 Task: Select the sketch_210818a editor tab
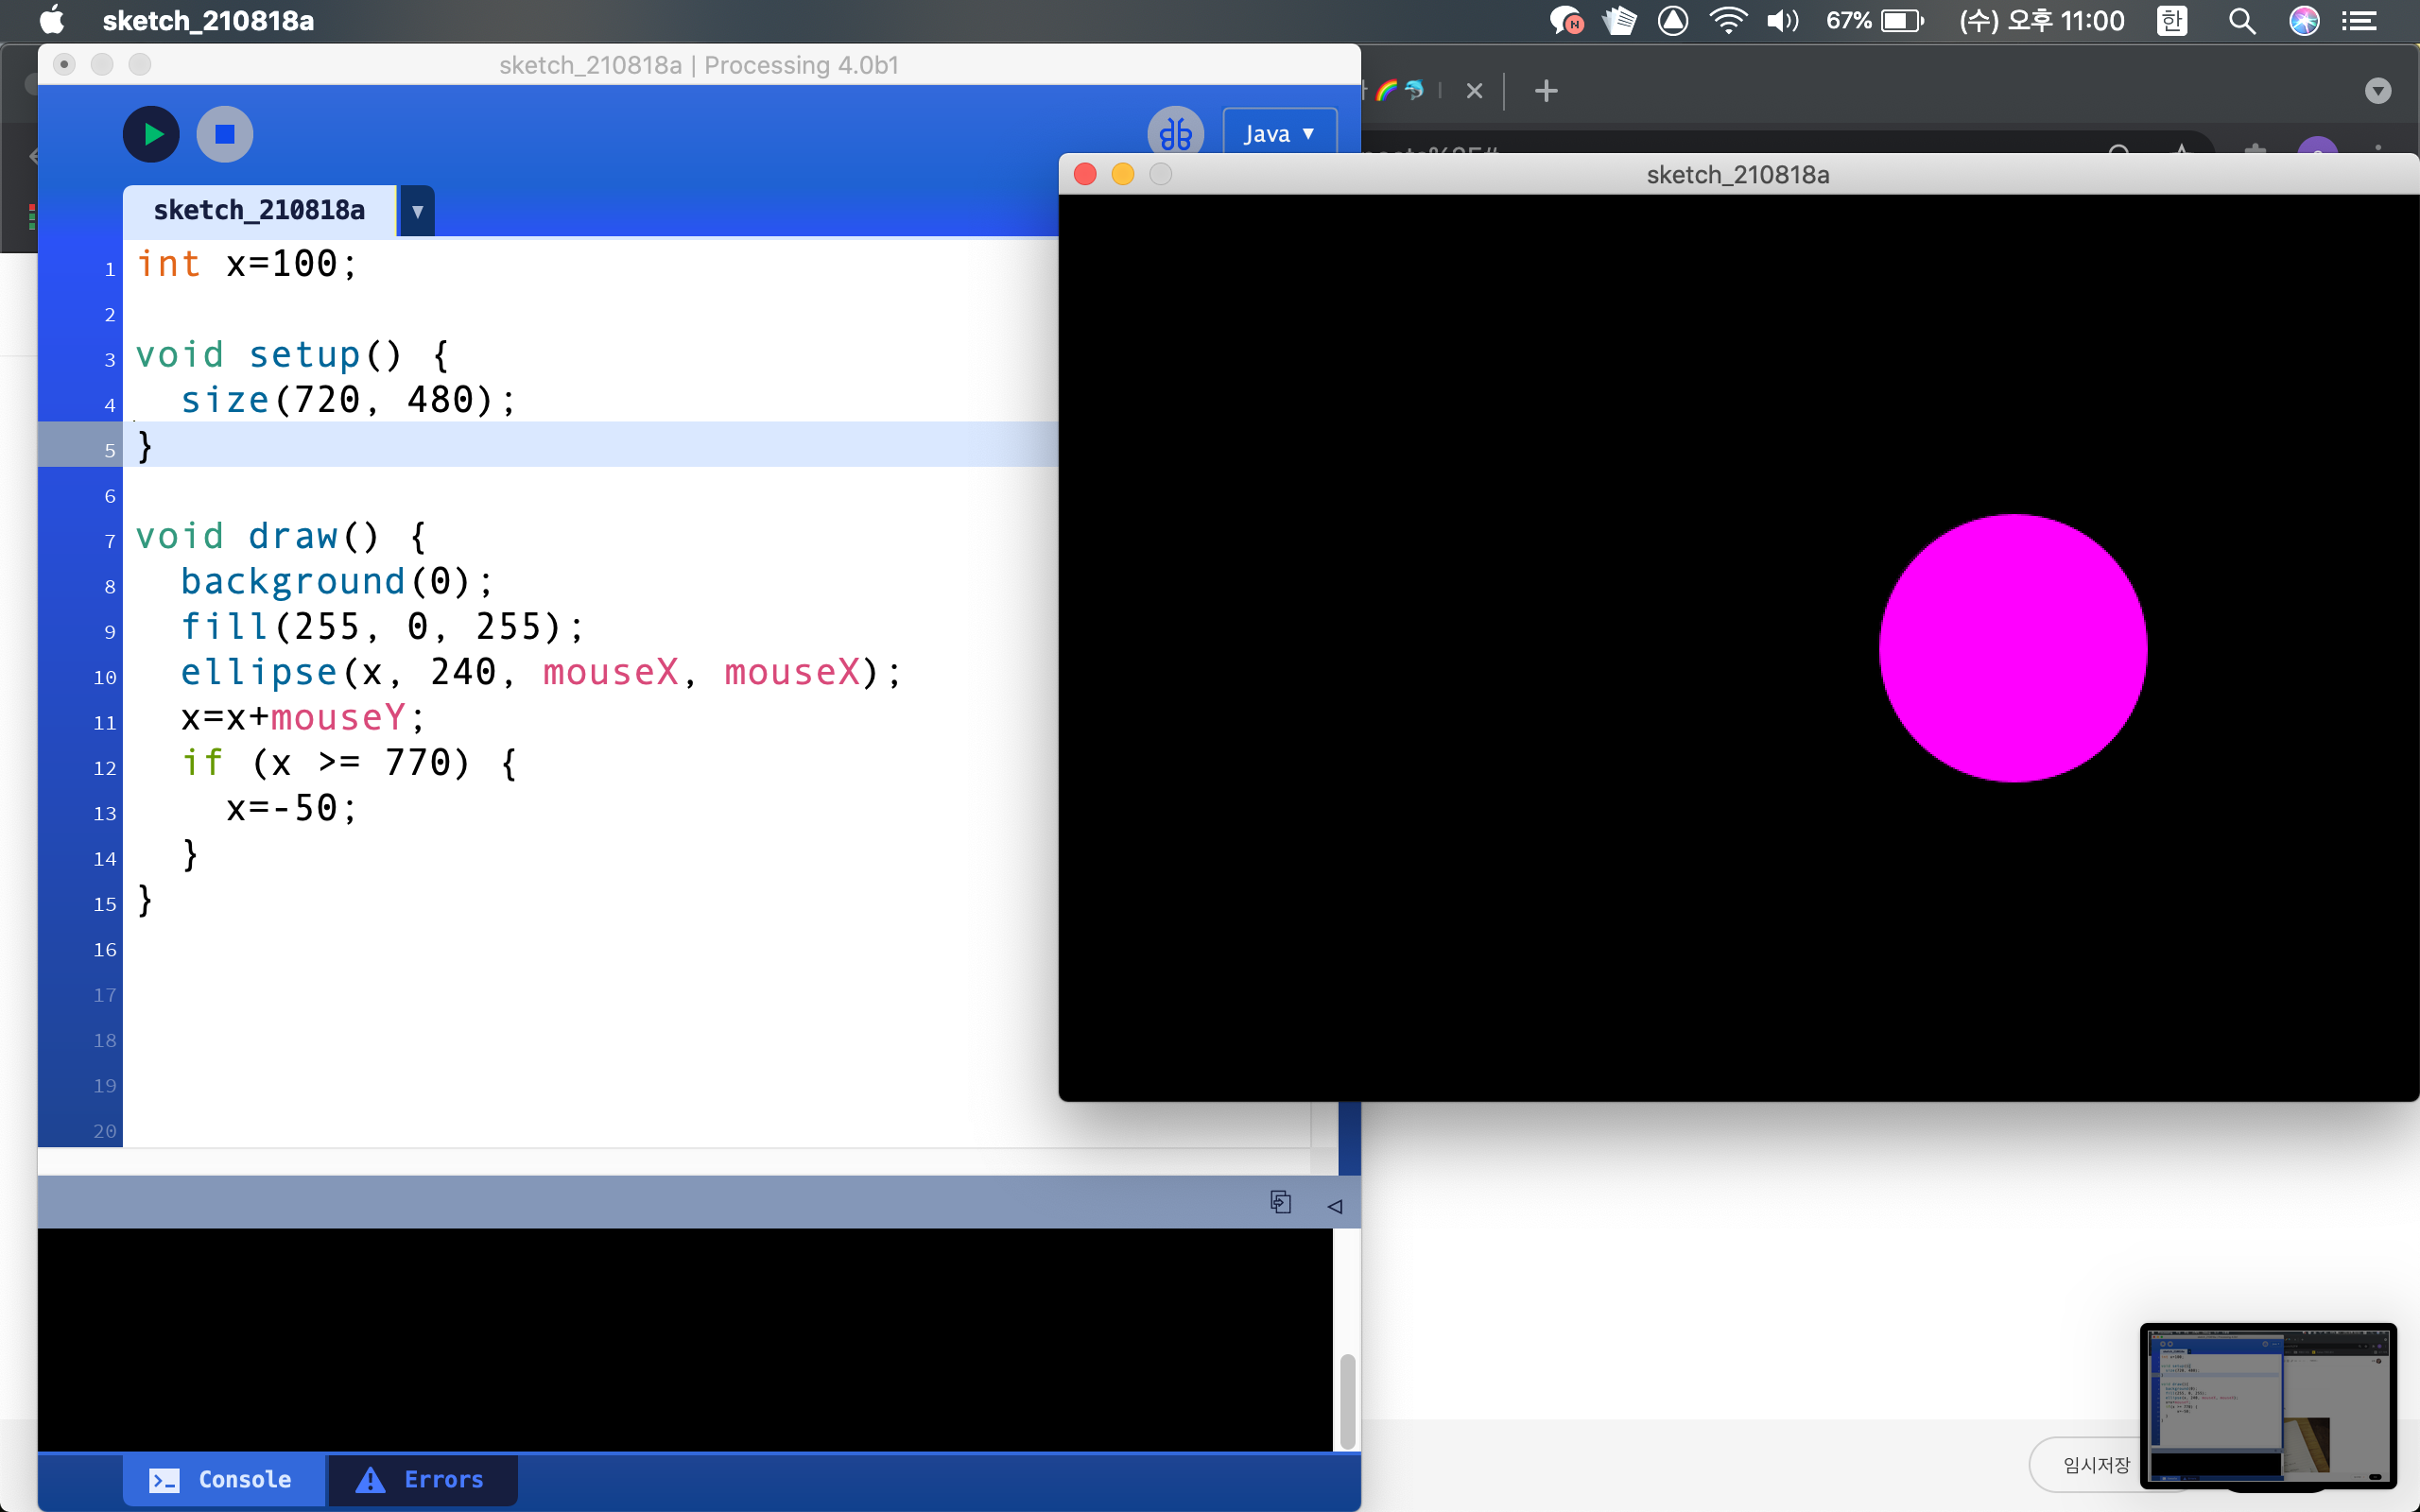[259, 211]
